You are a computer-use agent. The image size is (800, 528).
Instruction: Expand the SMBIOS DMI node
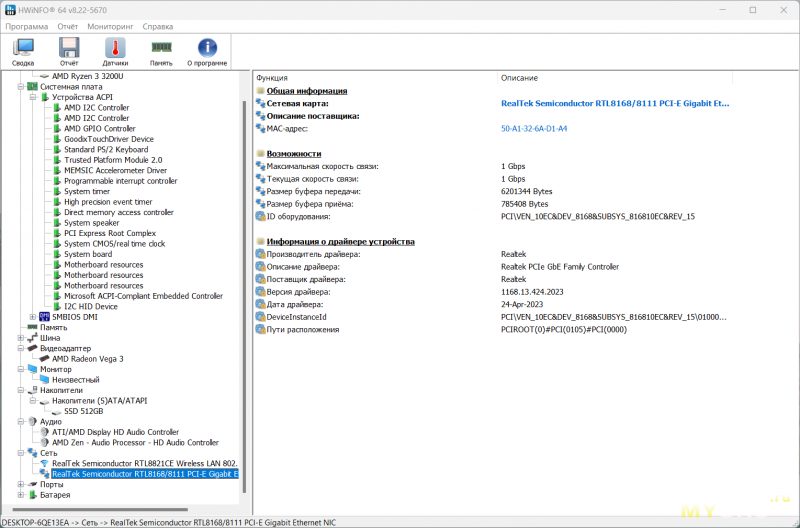click(33, 317)
